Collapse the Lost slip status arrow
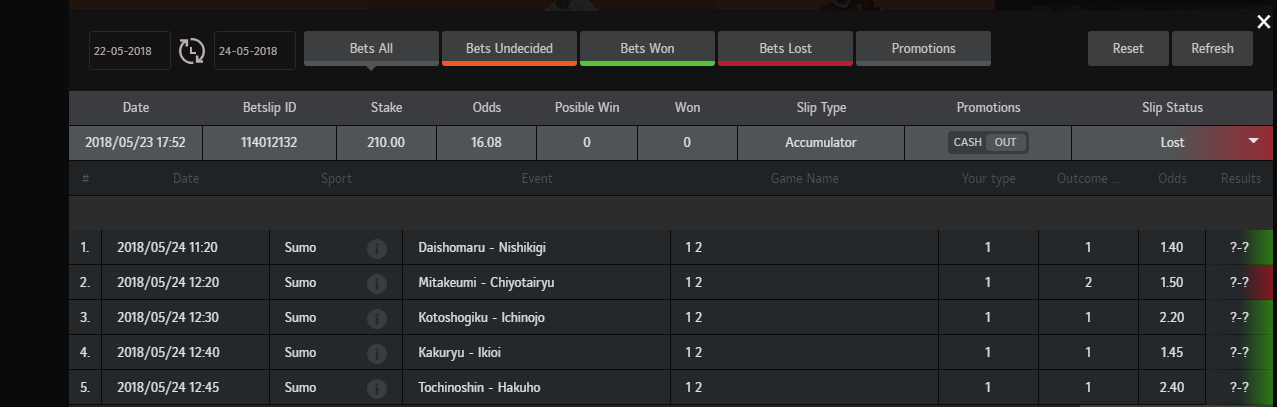The height and width of the screenshot is (407, 1277). pos(1253,141)
